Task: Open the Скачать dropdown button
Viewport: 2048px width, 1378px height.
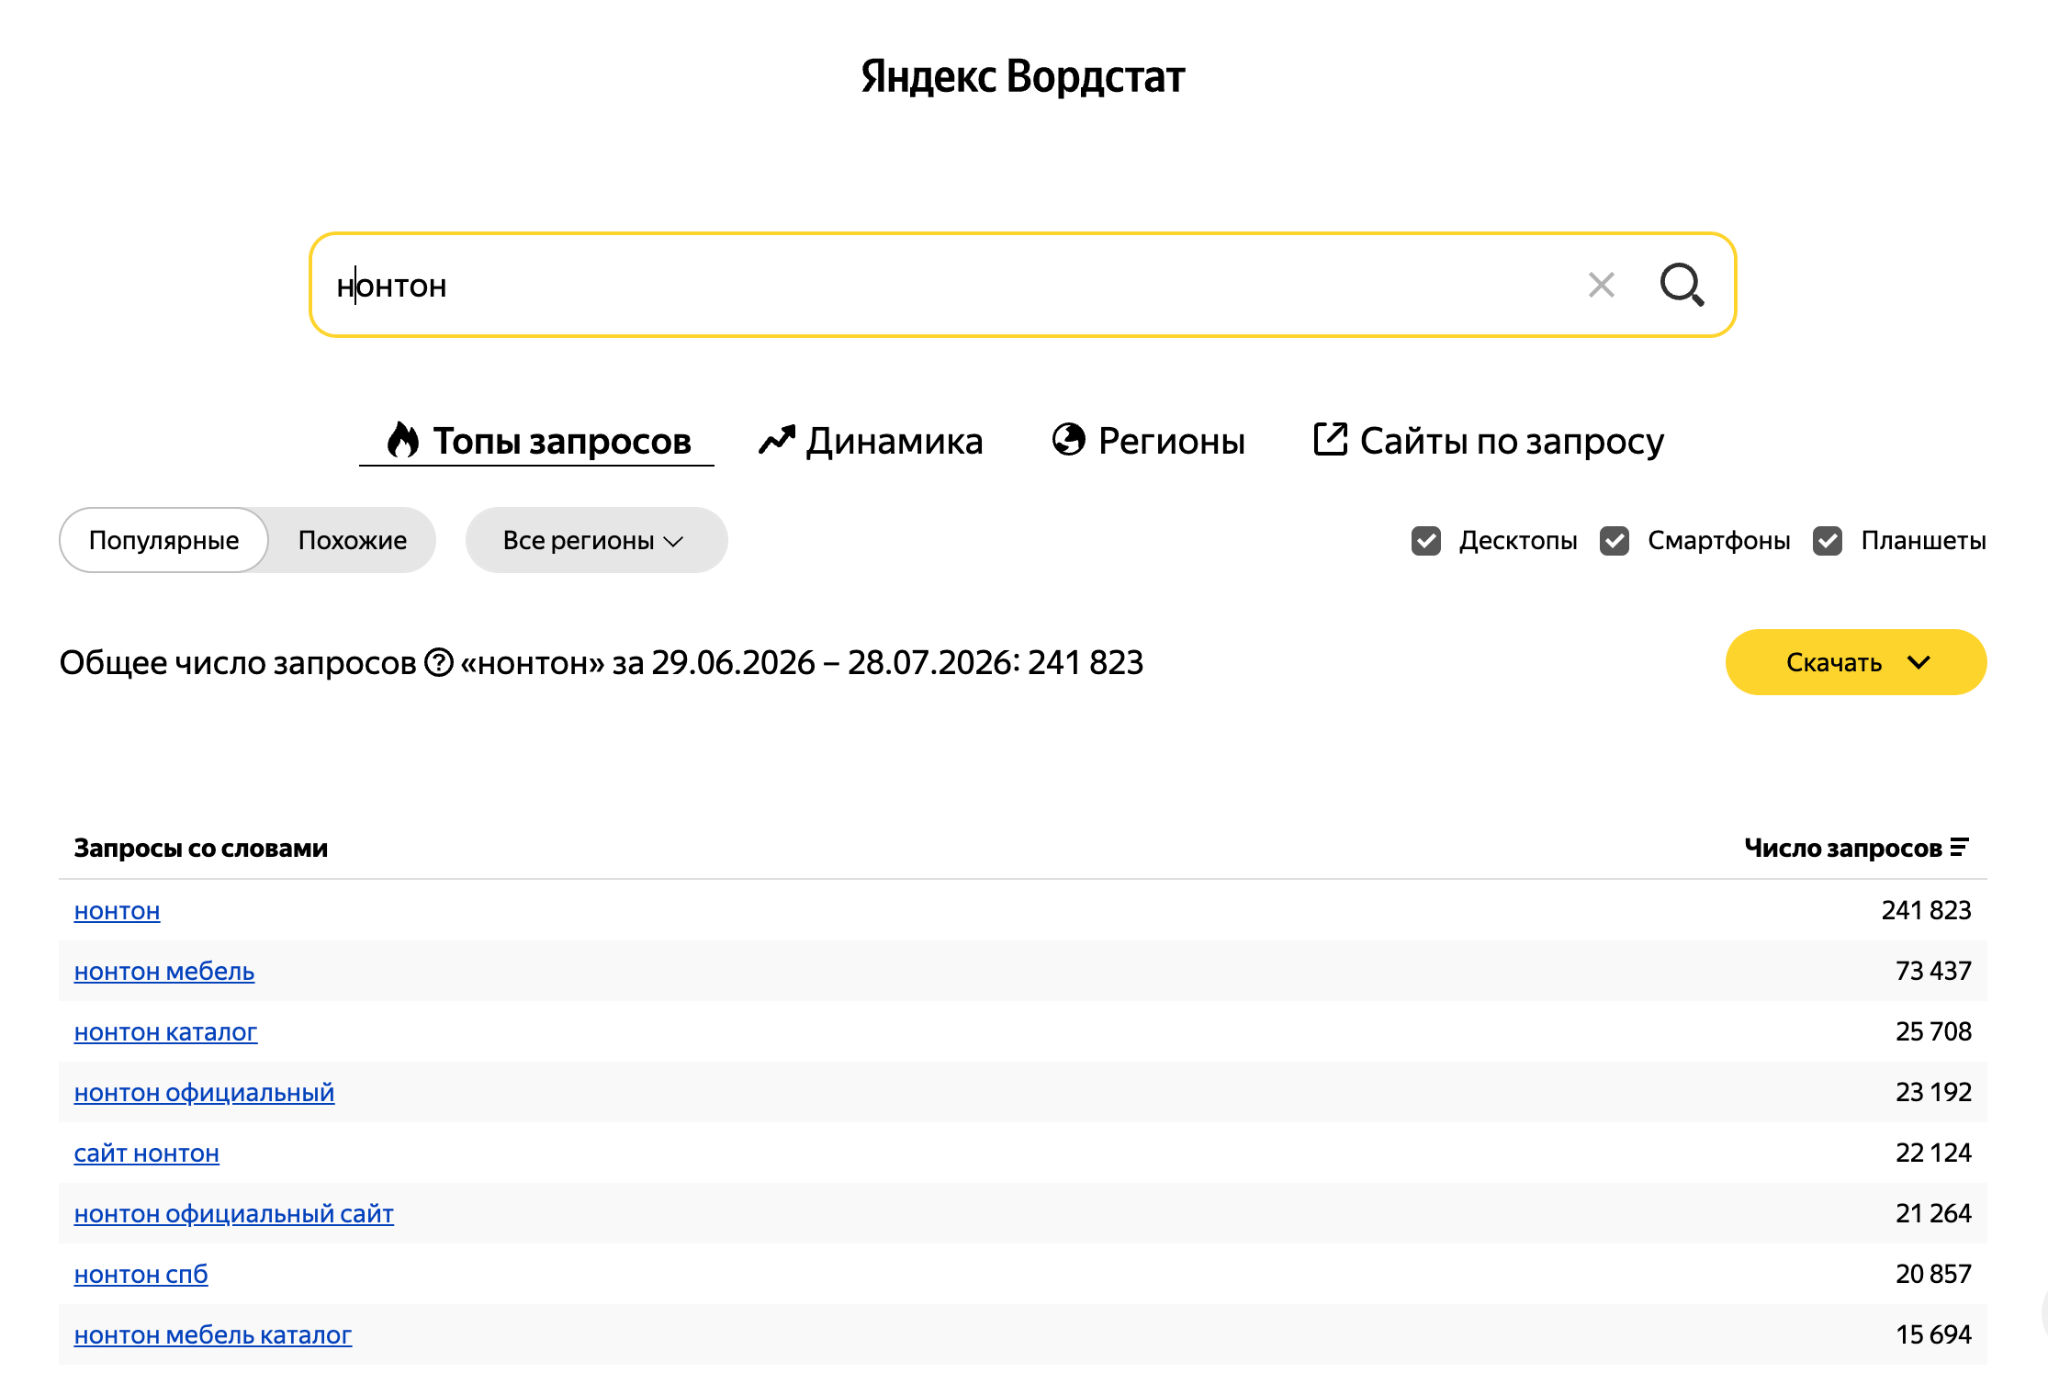Action: point(1856,662)
